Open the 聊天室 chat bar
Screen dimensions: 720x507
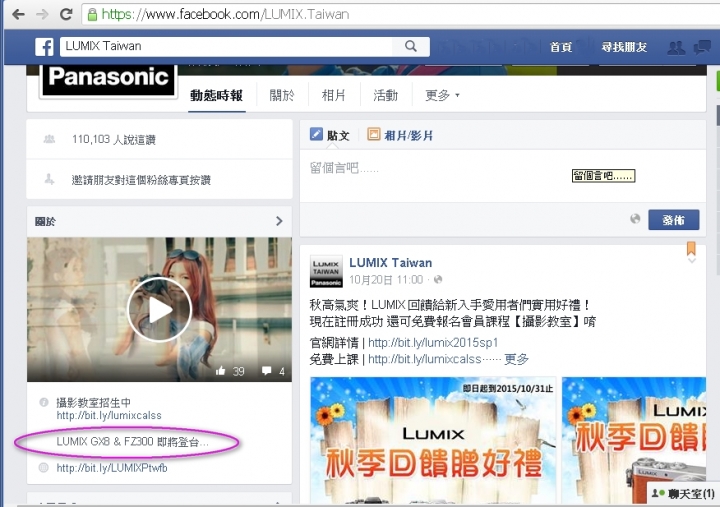(x=683, y=494)
